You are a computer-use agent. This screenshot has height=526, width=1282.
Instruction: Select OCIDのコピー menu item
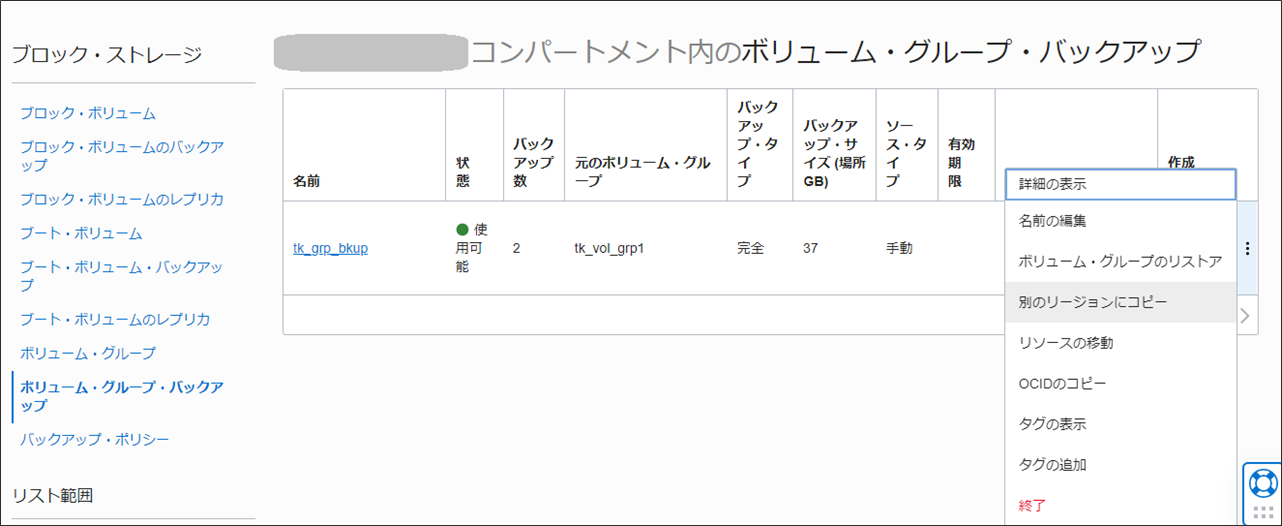tap(1062, 384)
